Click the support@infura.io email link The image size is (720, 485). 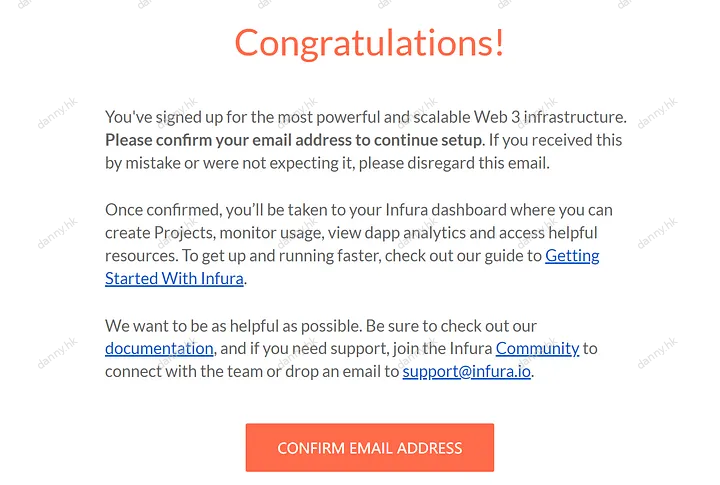tap(467, 372)
